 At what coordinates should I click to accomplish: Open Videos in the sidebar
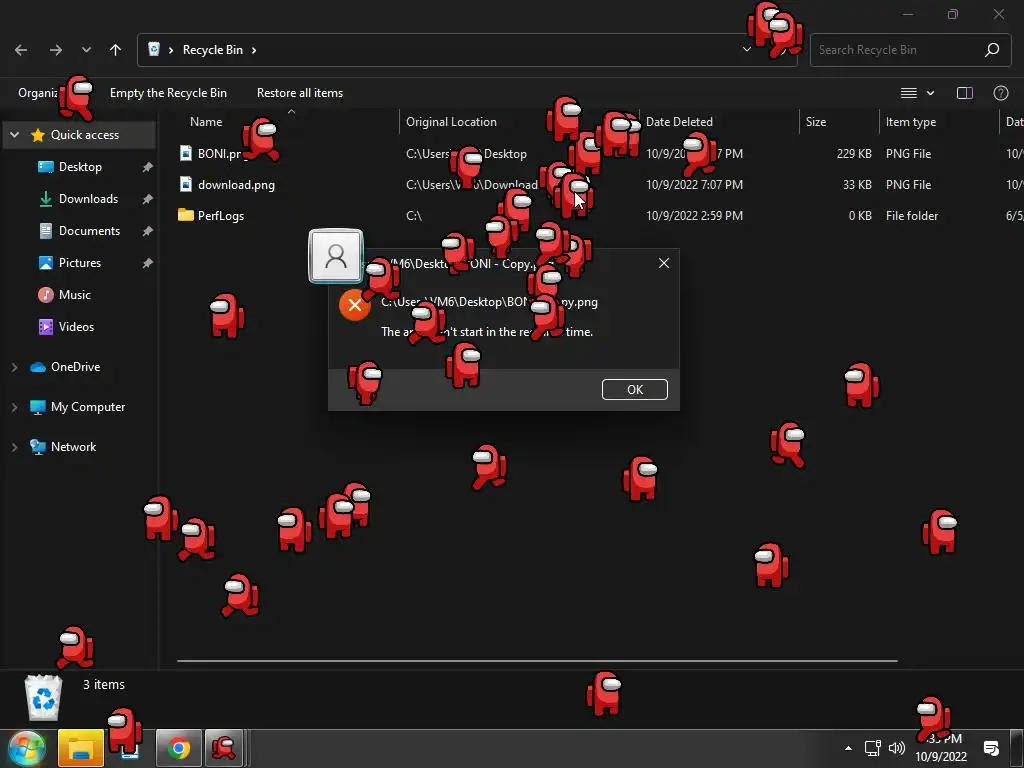coord(76,327)
